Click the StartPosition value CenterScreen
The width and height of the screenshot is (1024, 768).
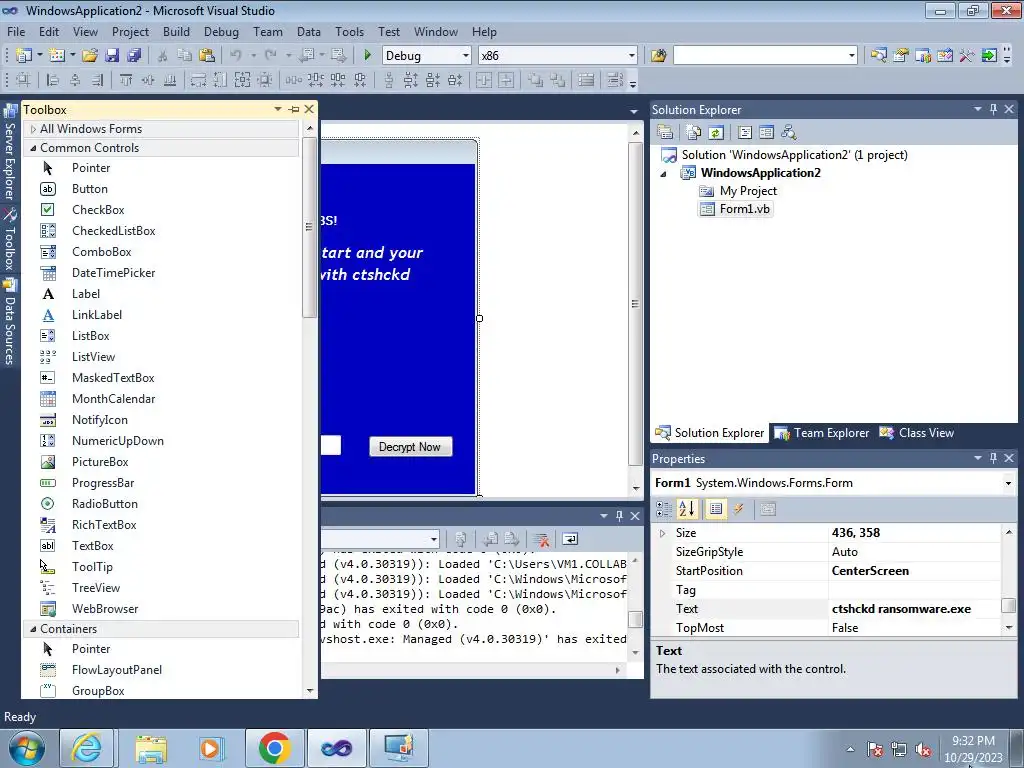click(914, 571)
